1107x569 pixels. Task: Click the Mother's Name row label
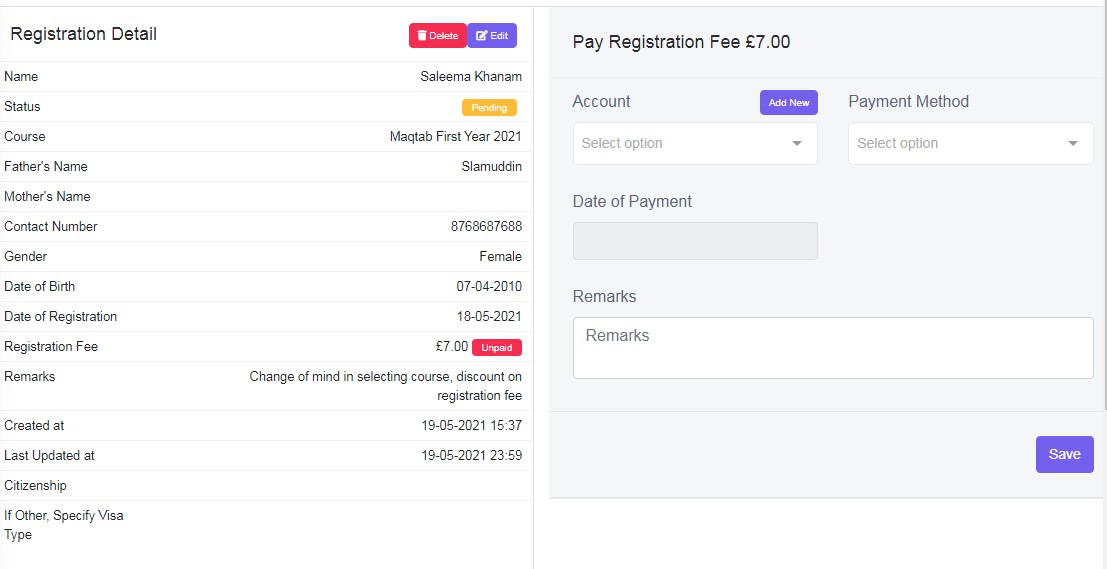point(47,196)
